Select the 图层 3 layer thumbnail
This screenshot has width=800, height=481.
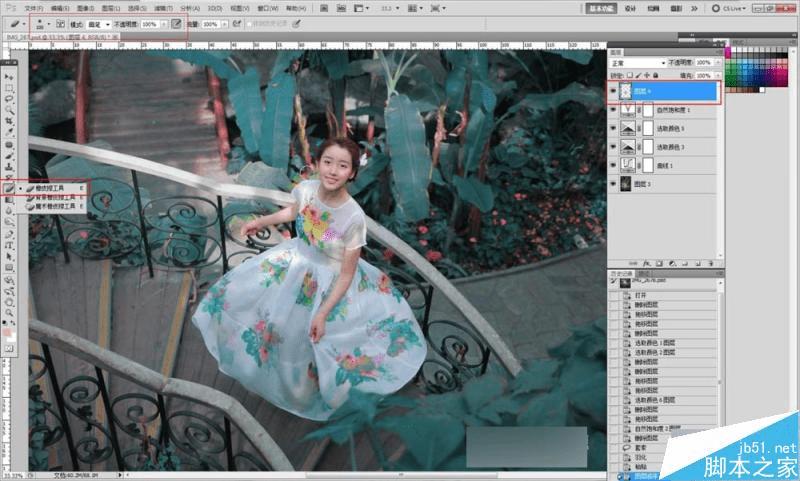click(x=628, y=184)
